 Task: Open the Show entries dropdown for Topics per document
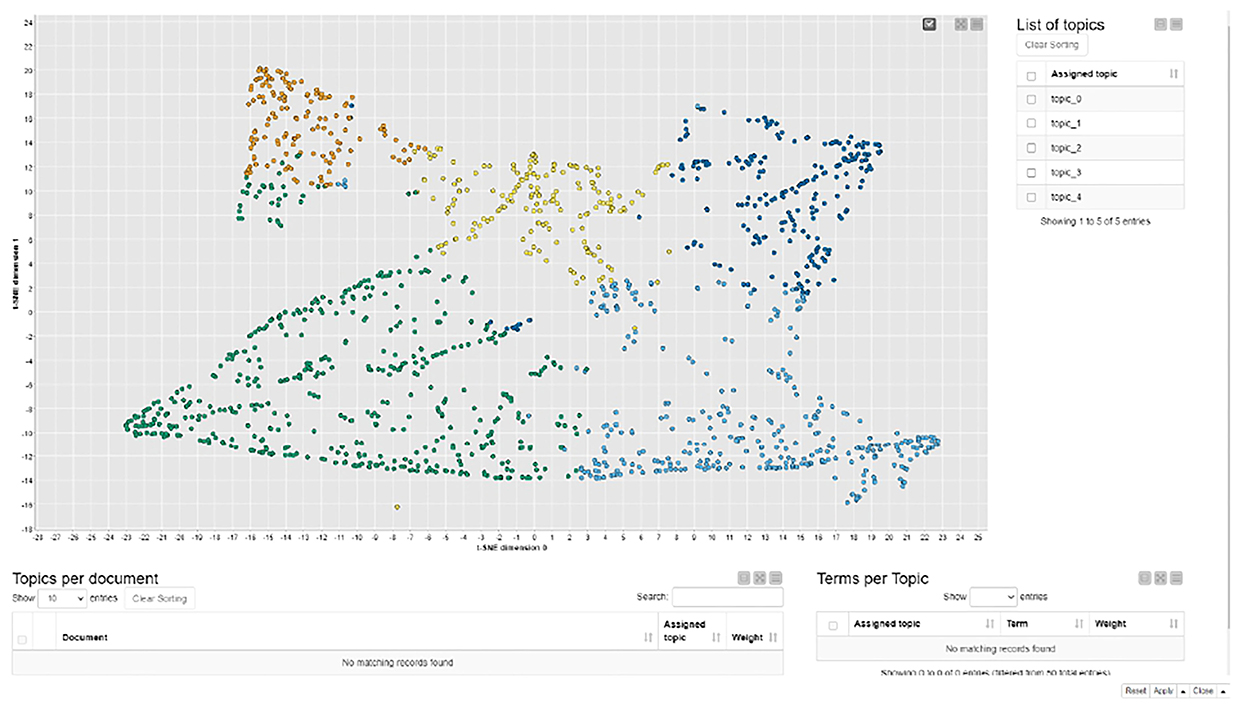[62, 598]
